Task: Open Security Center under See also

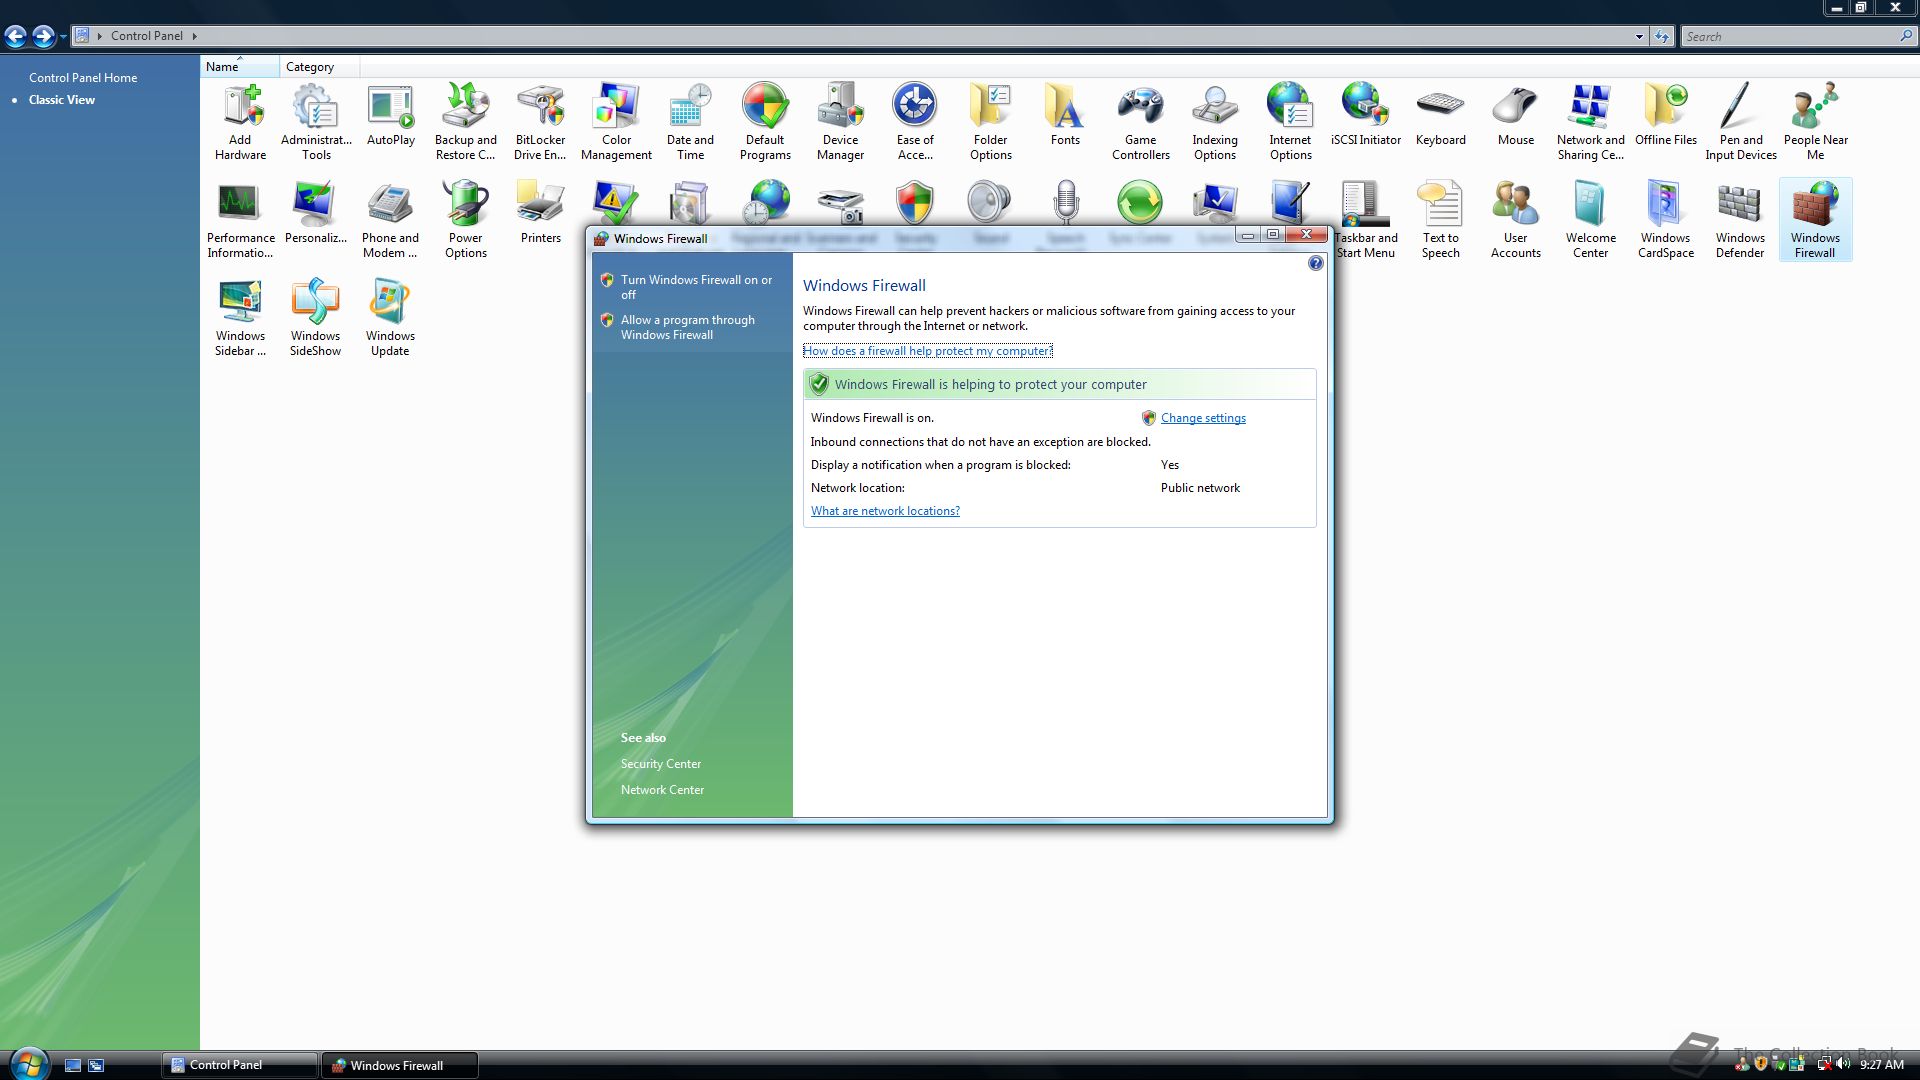Action: click(661, 764)
